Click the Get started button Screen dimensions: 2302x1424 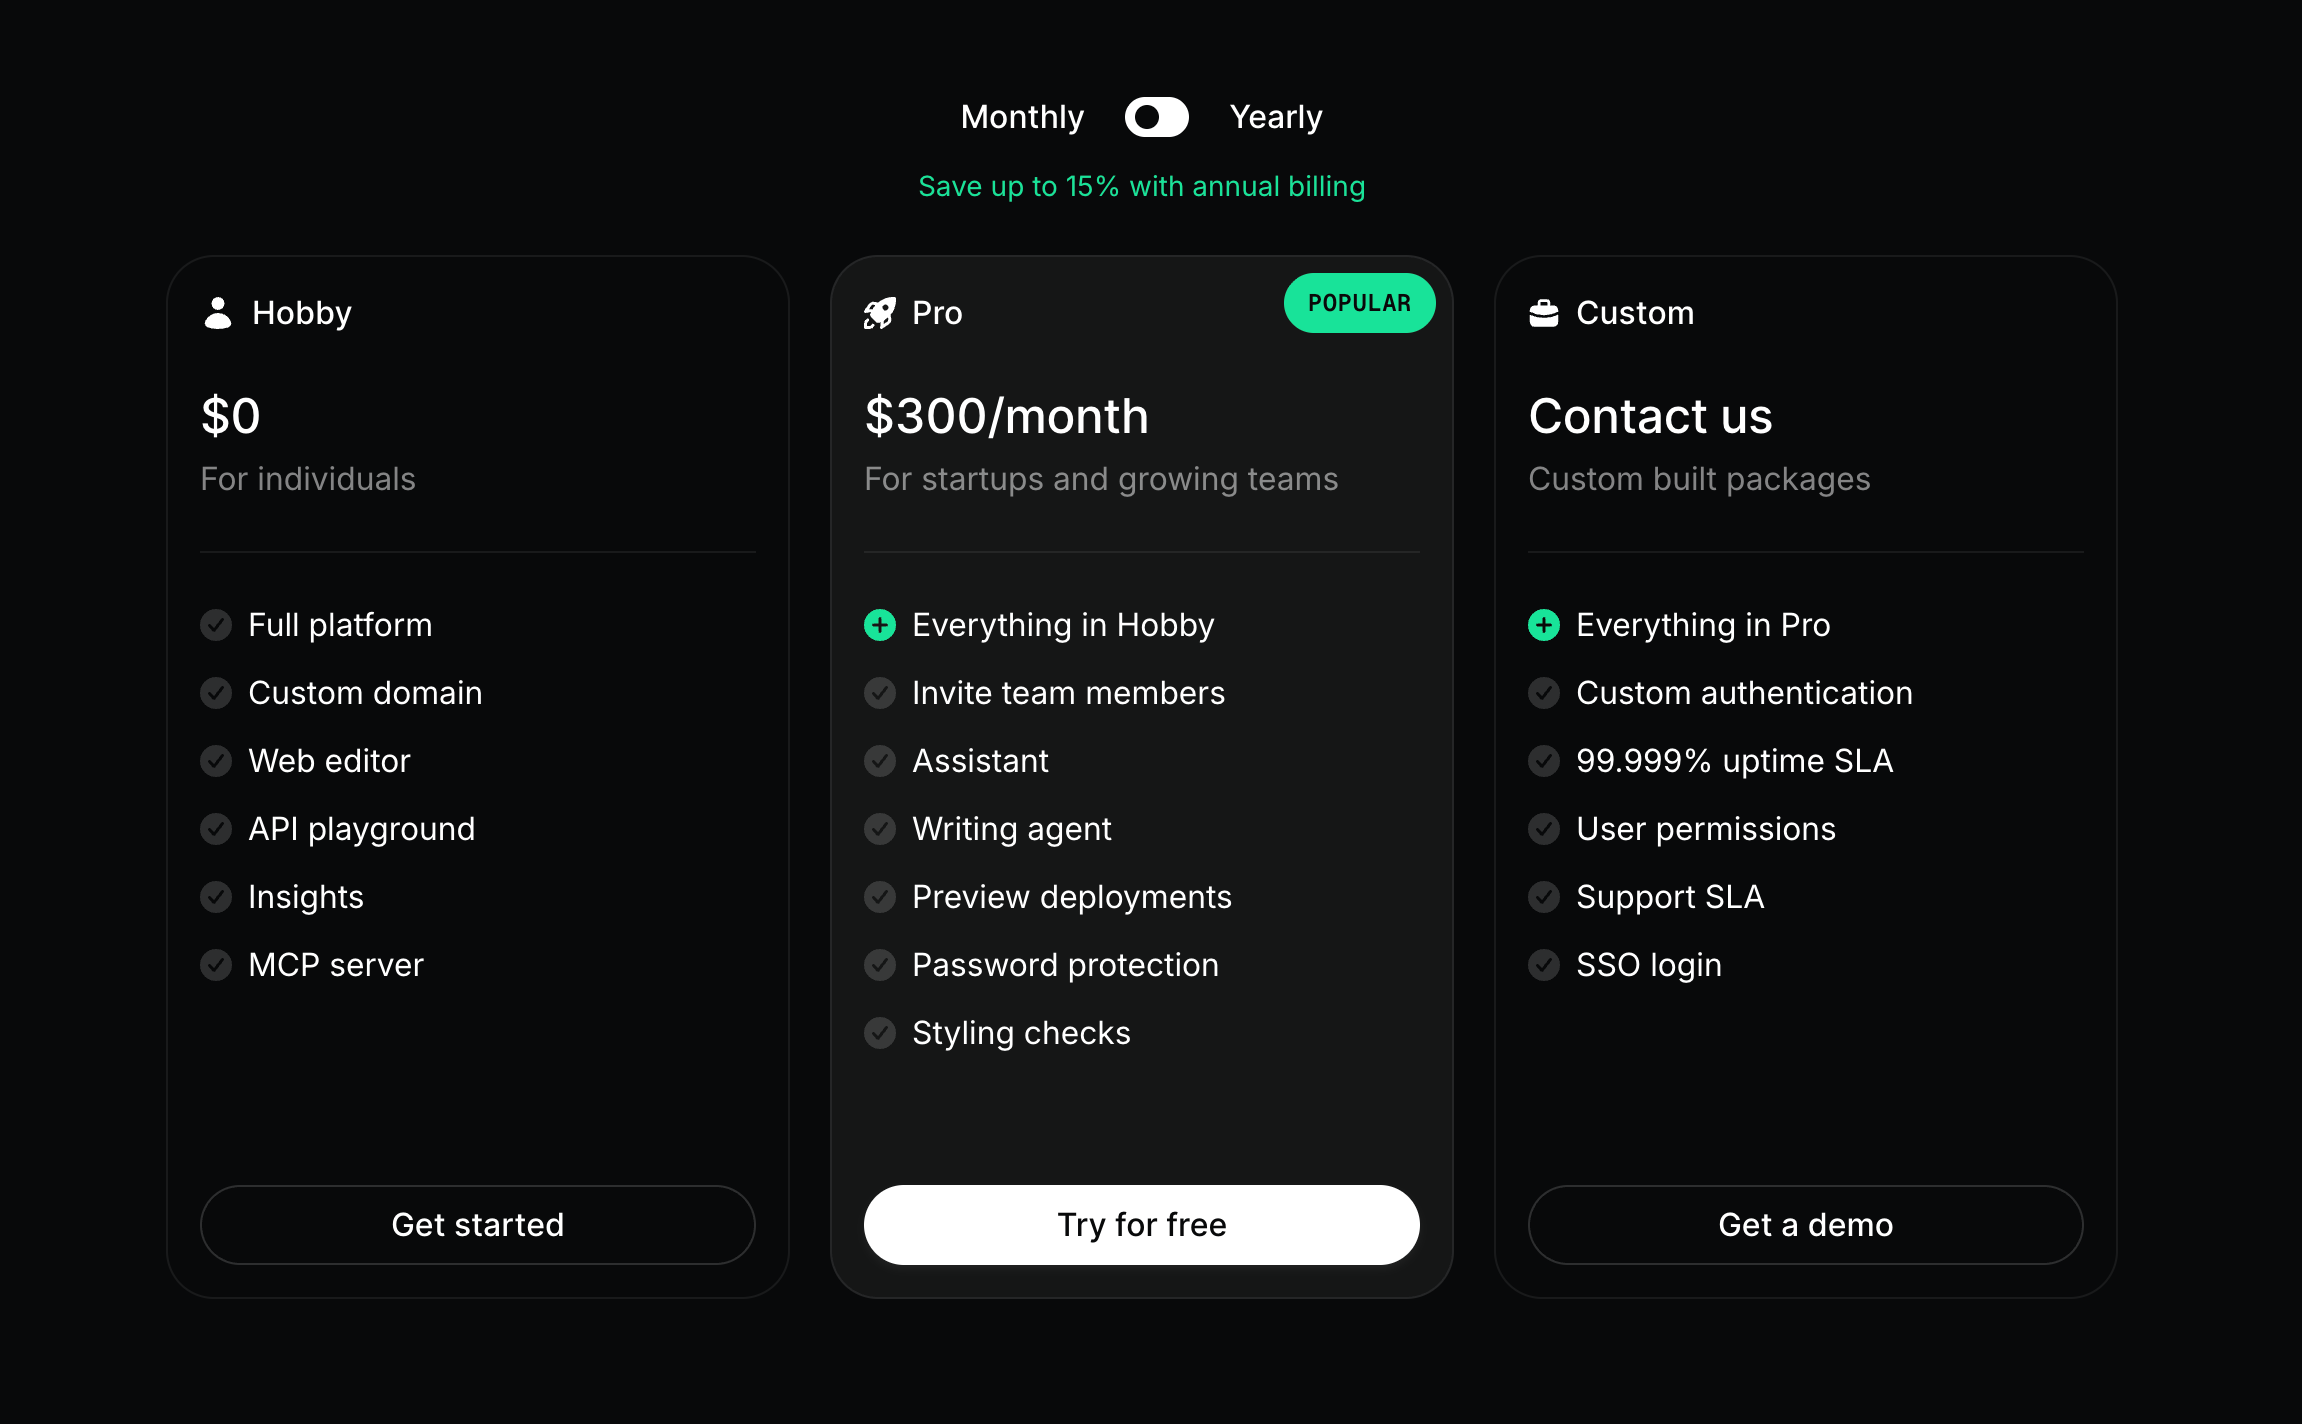477,1224
